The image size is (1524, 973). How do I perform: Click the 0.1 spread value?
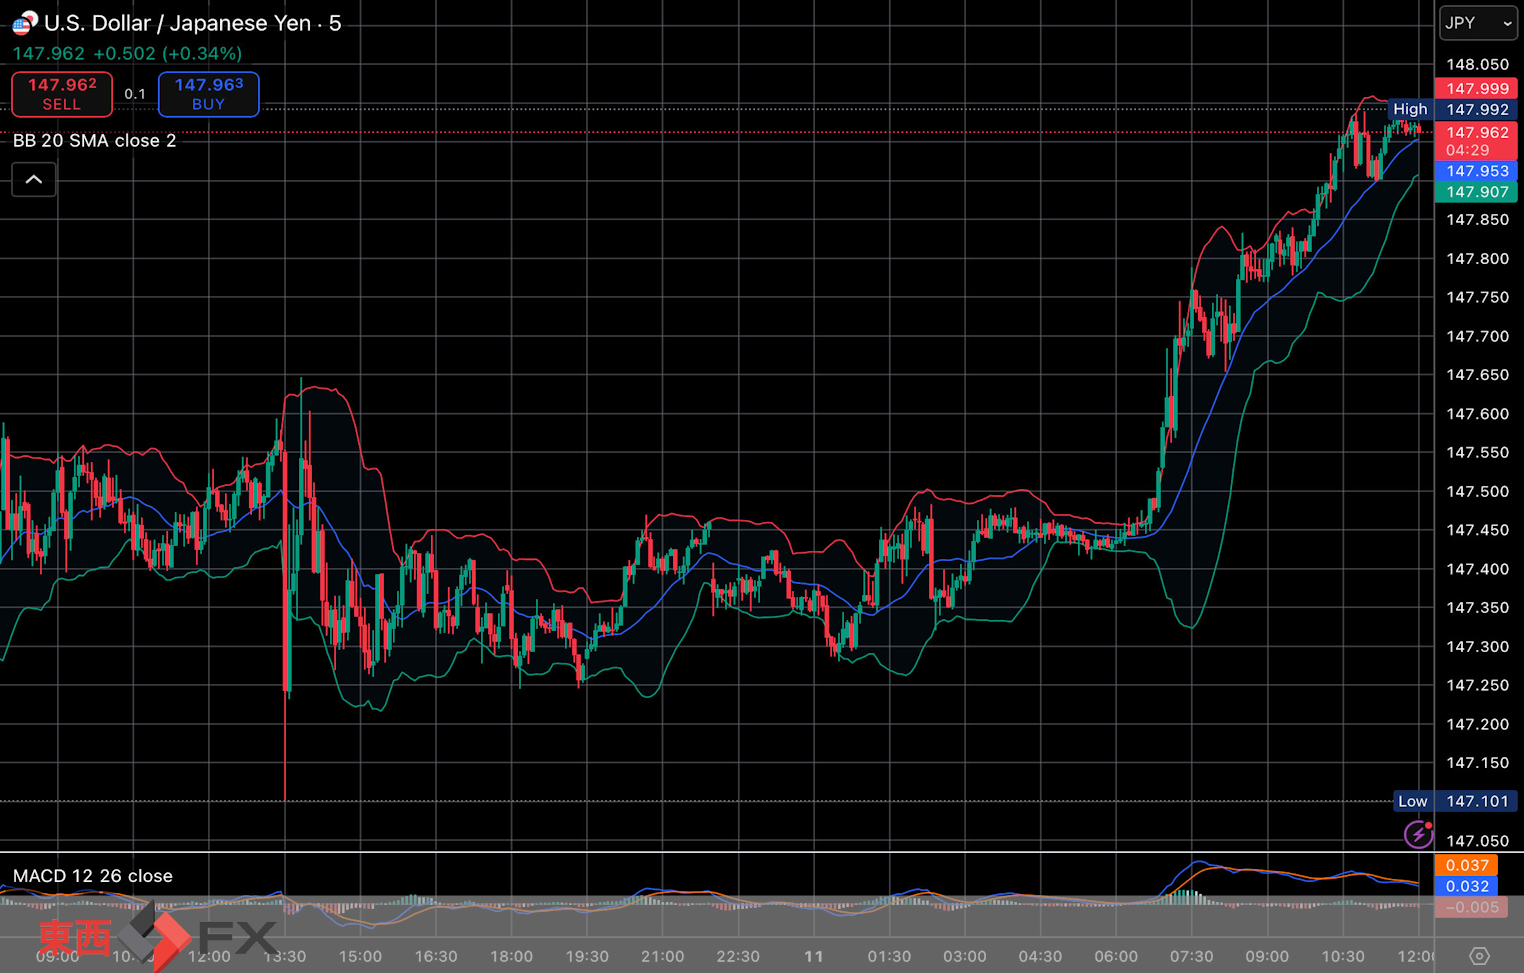pos(135,94)
